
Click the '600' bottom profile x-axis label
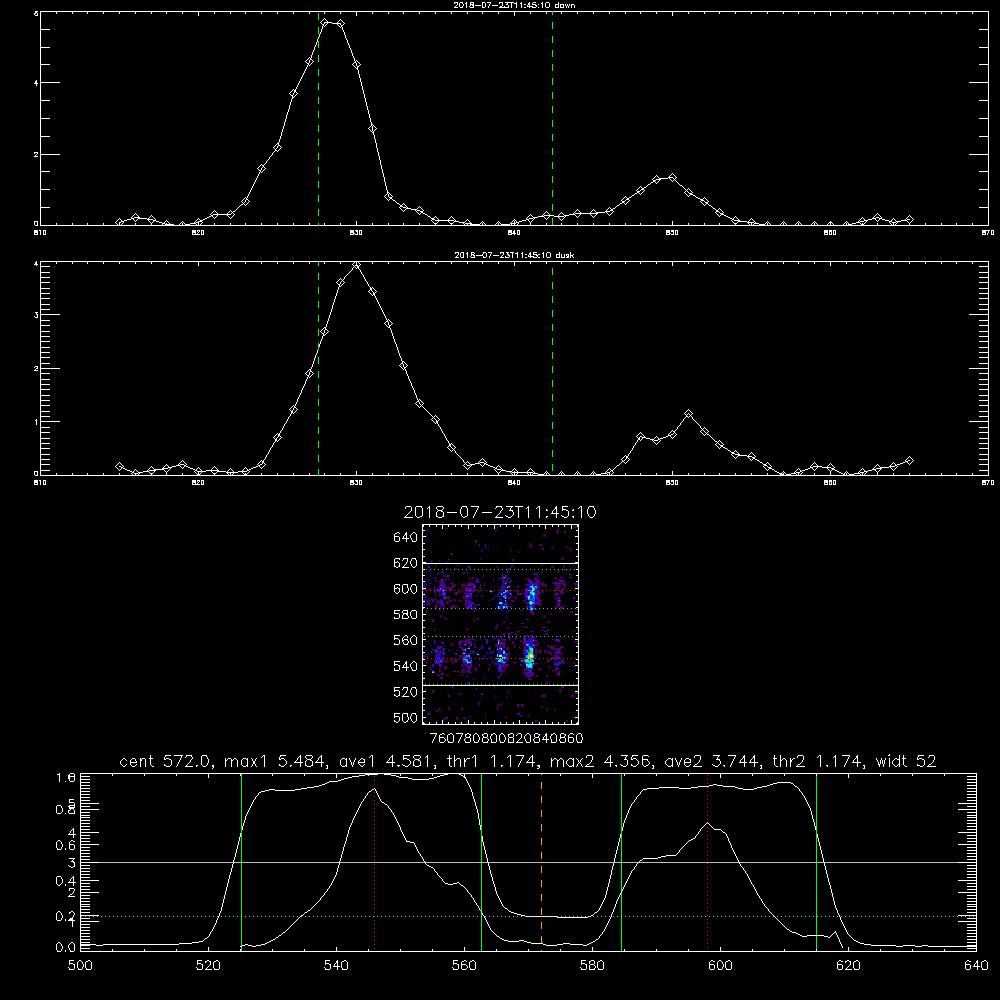[x=720, y=966]
